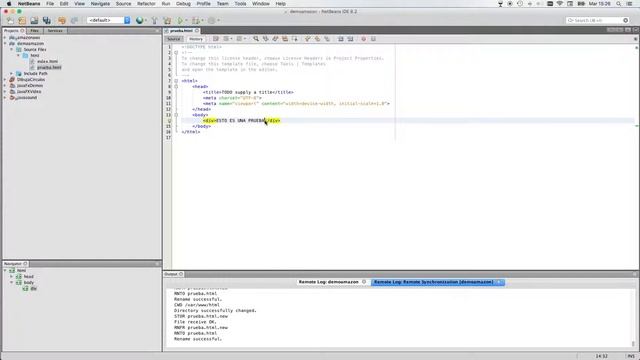Switch to the Services tab
640x360 pixels.
coord(55,31)
